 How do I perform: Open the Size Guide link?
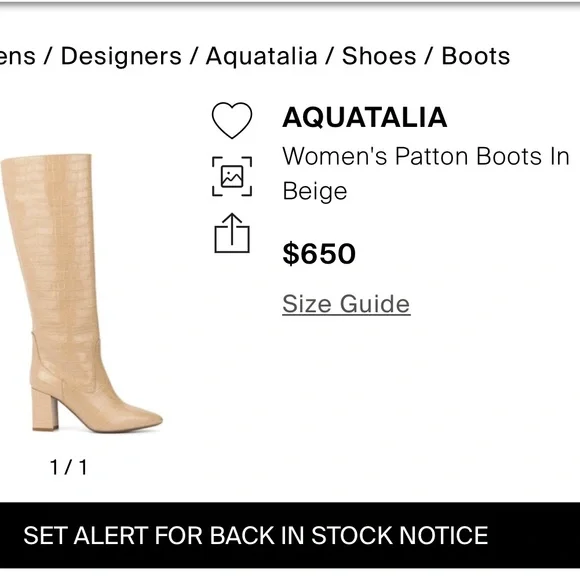pyautogui.click(x=346, y=304)
